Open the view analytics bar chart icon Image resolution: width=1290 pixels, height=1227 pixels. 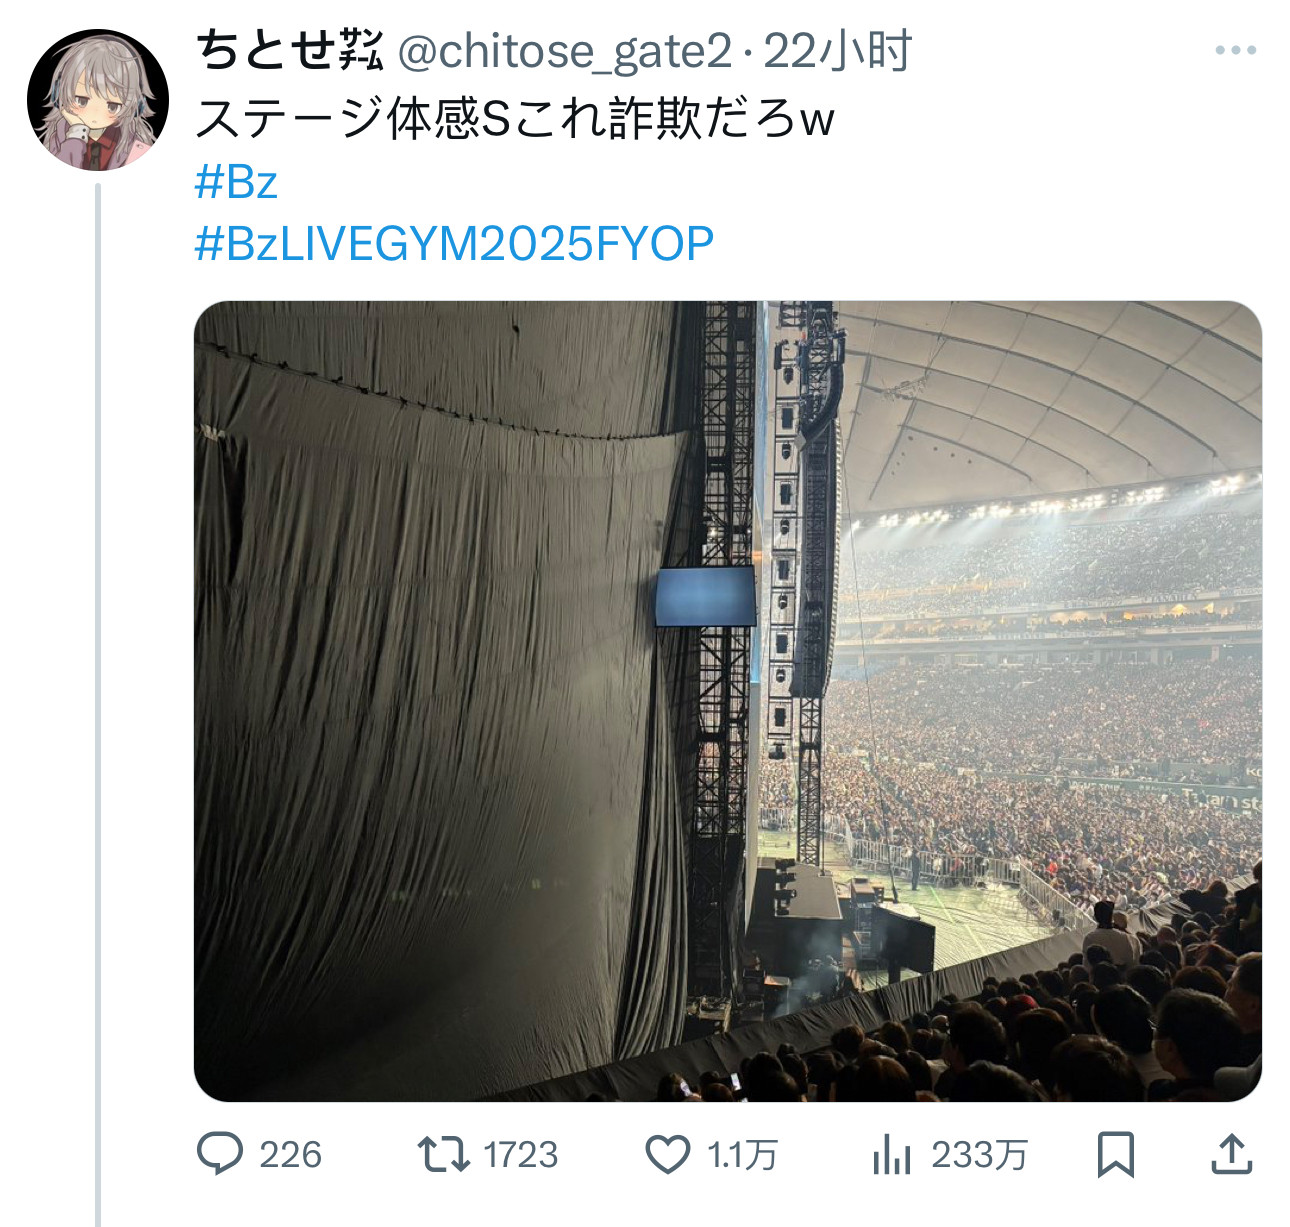click(891, 1155)
